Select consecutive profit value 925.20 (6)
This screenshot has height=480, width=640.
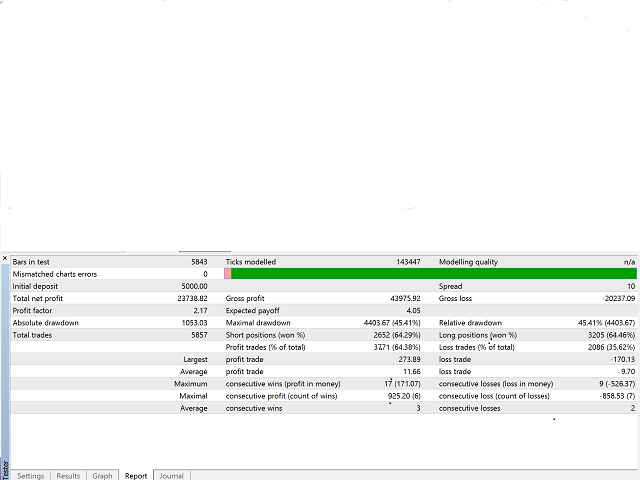click(404, 396)
